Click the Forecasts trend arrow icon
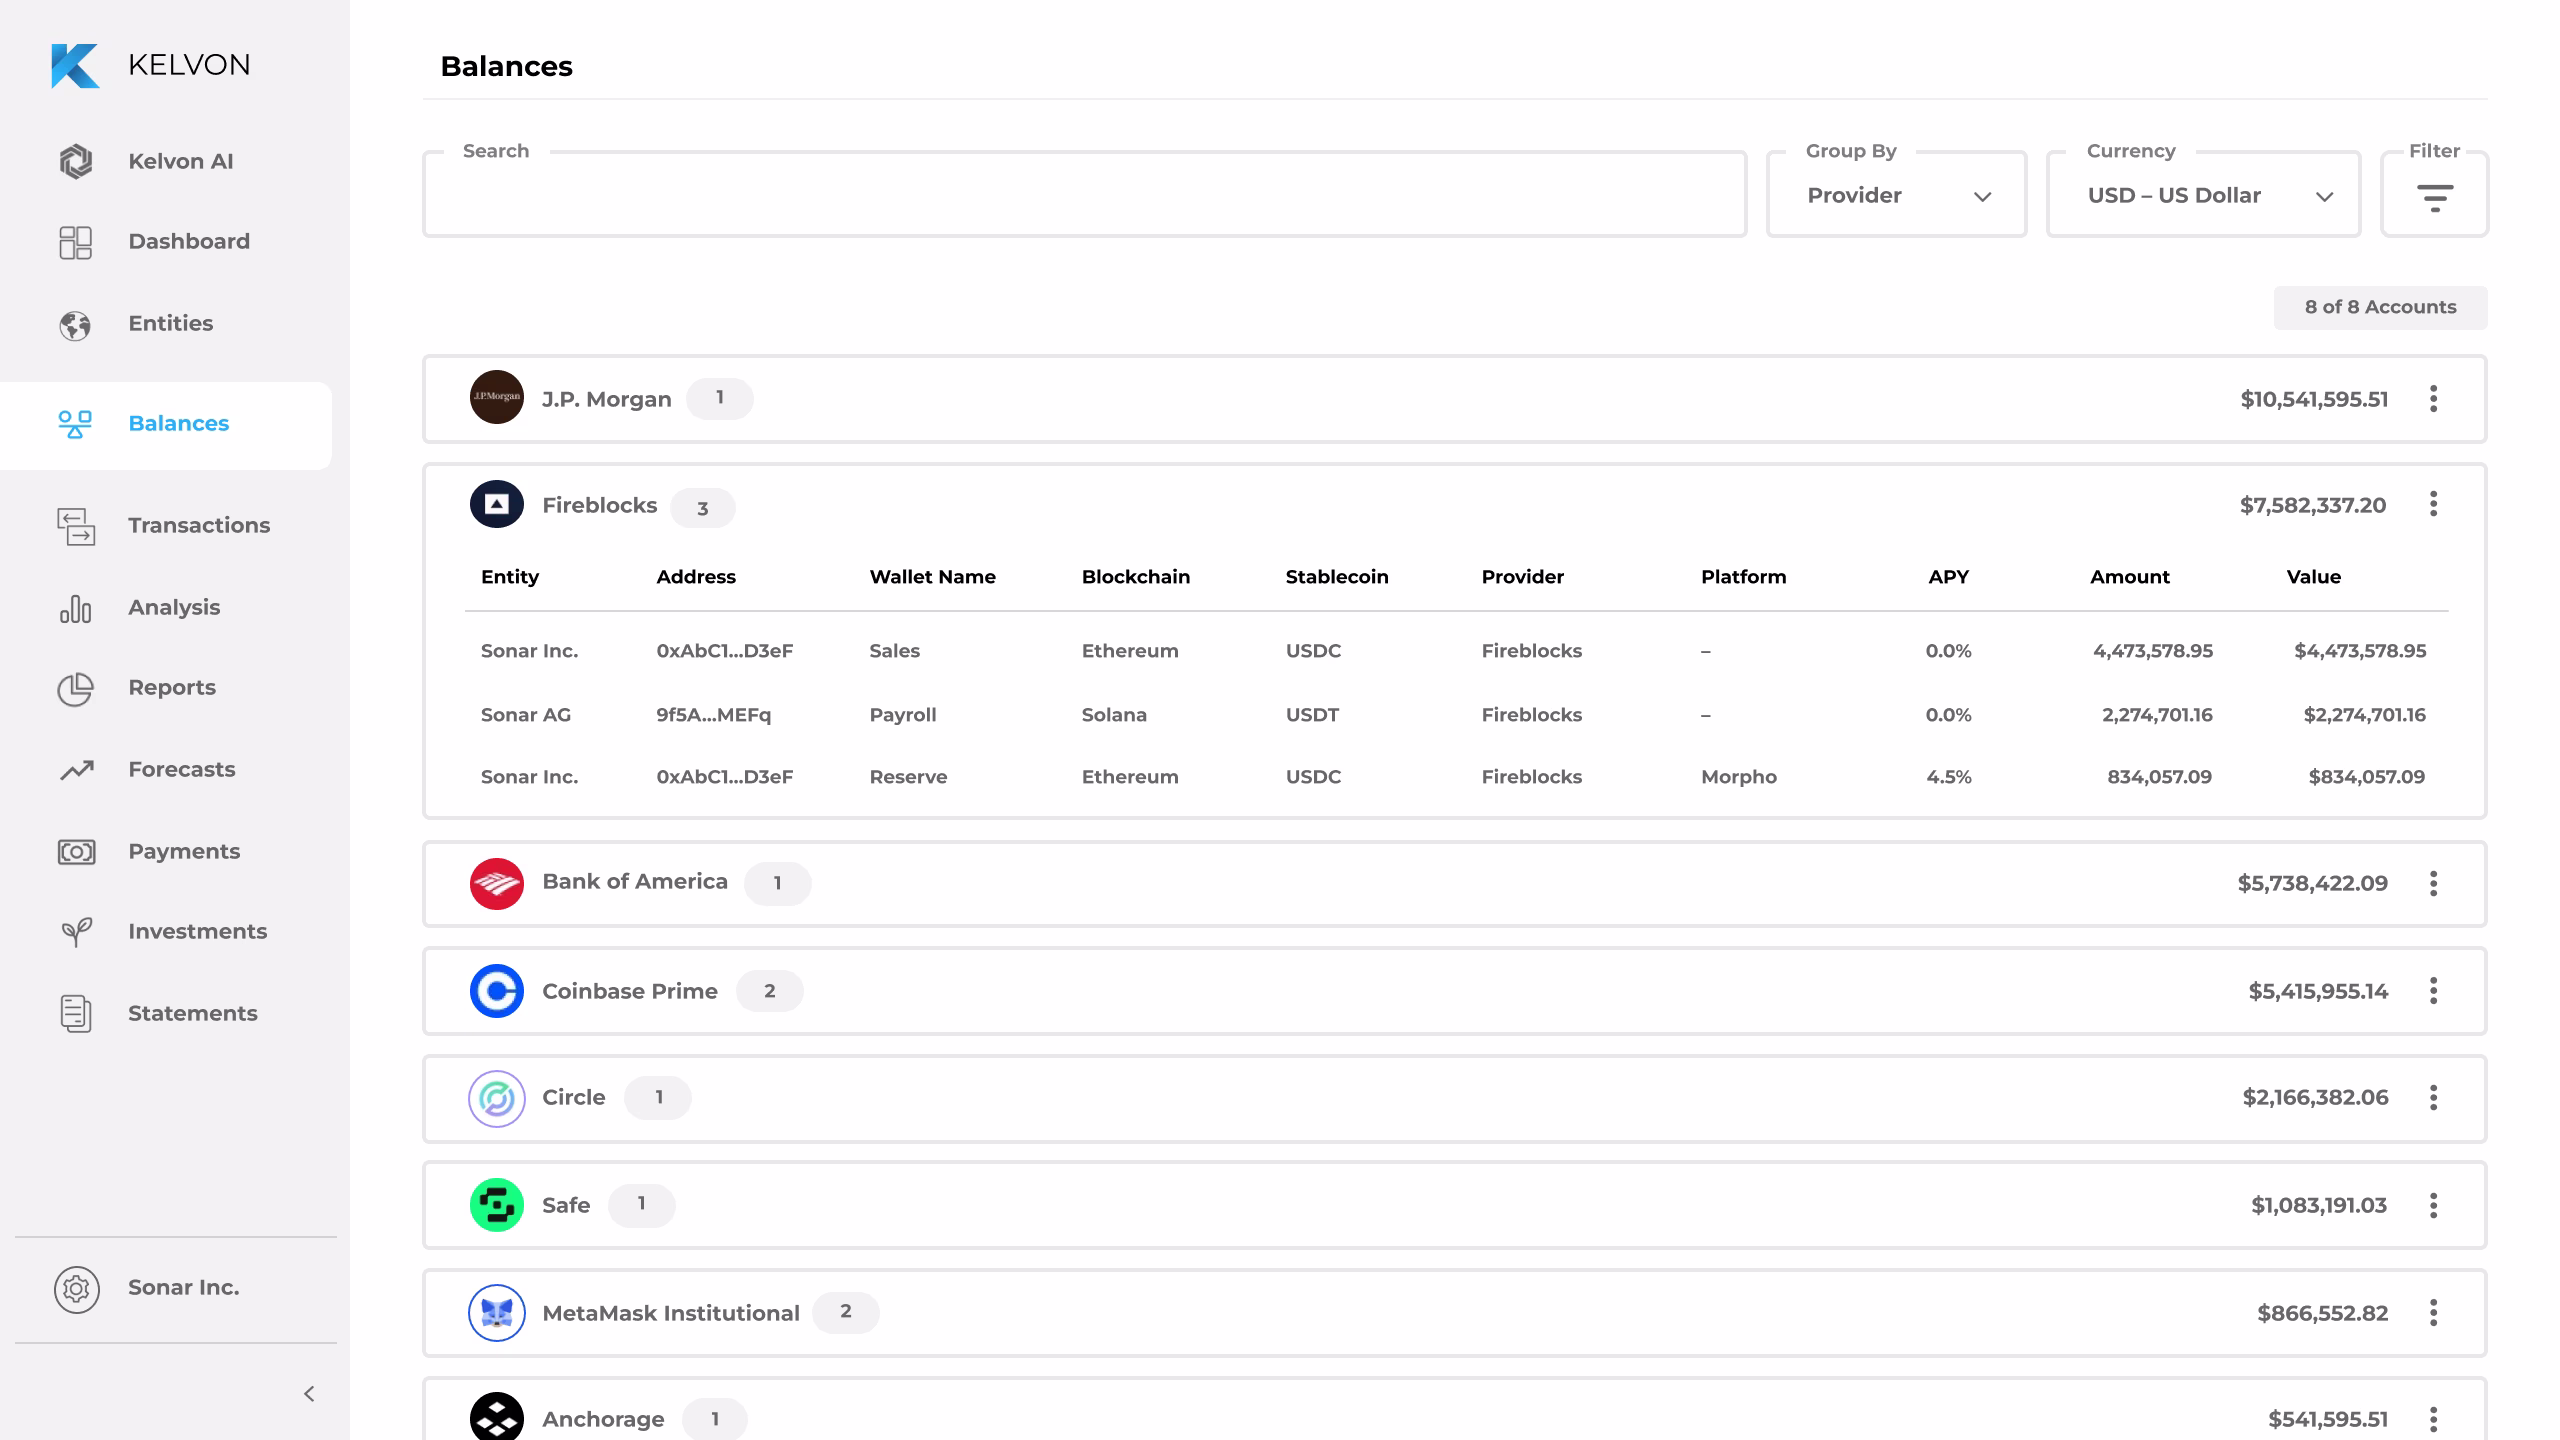The image size is (2560, 1440). [x=76, y=770]
